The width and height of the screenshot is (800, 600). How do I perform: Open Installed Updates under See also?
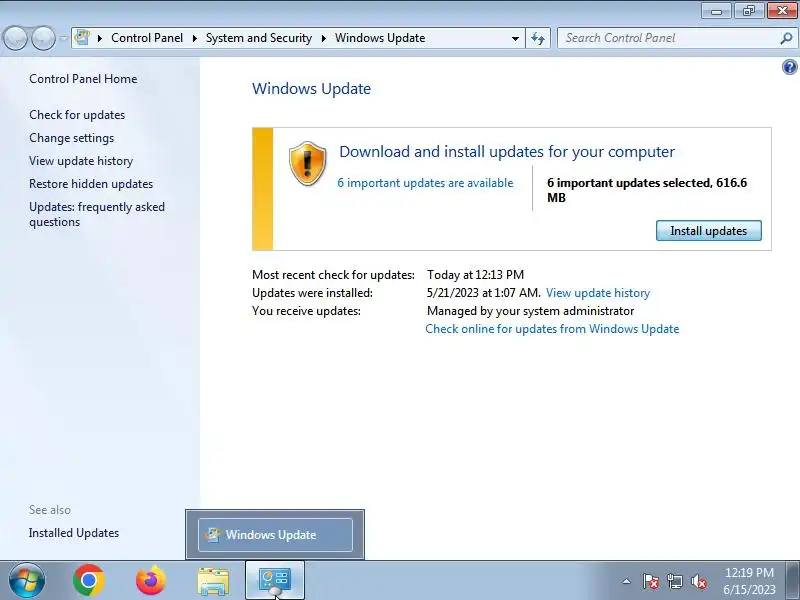tap(74, 533)
